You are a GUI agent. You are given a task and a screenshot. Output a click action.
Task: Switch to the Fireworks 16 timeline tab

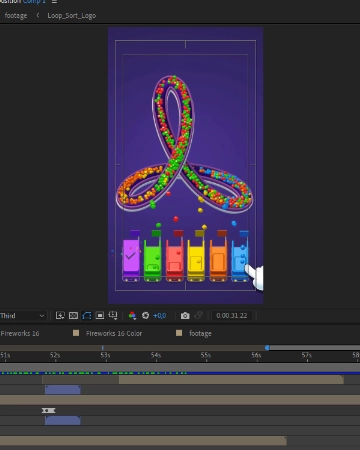point(20,333)
